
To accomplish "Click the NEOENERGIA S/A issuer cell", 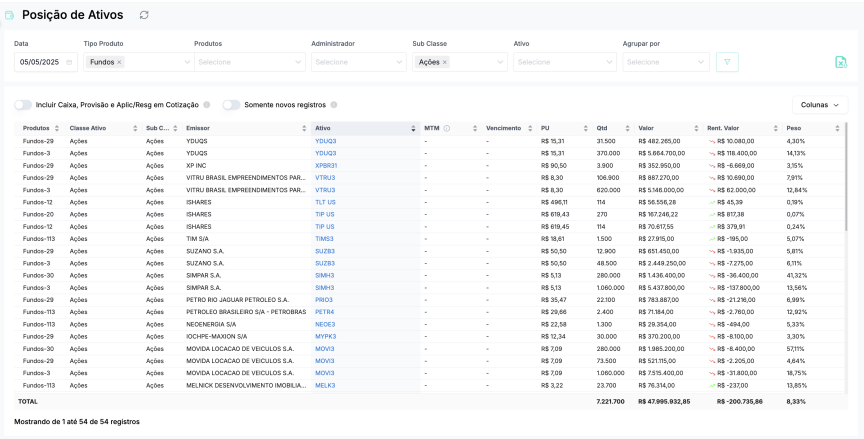I will 211,324.
